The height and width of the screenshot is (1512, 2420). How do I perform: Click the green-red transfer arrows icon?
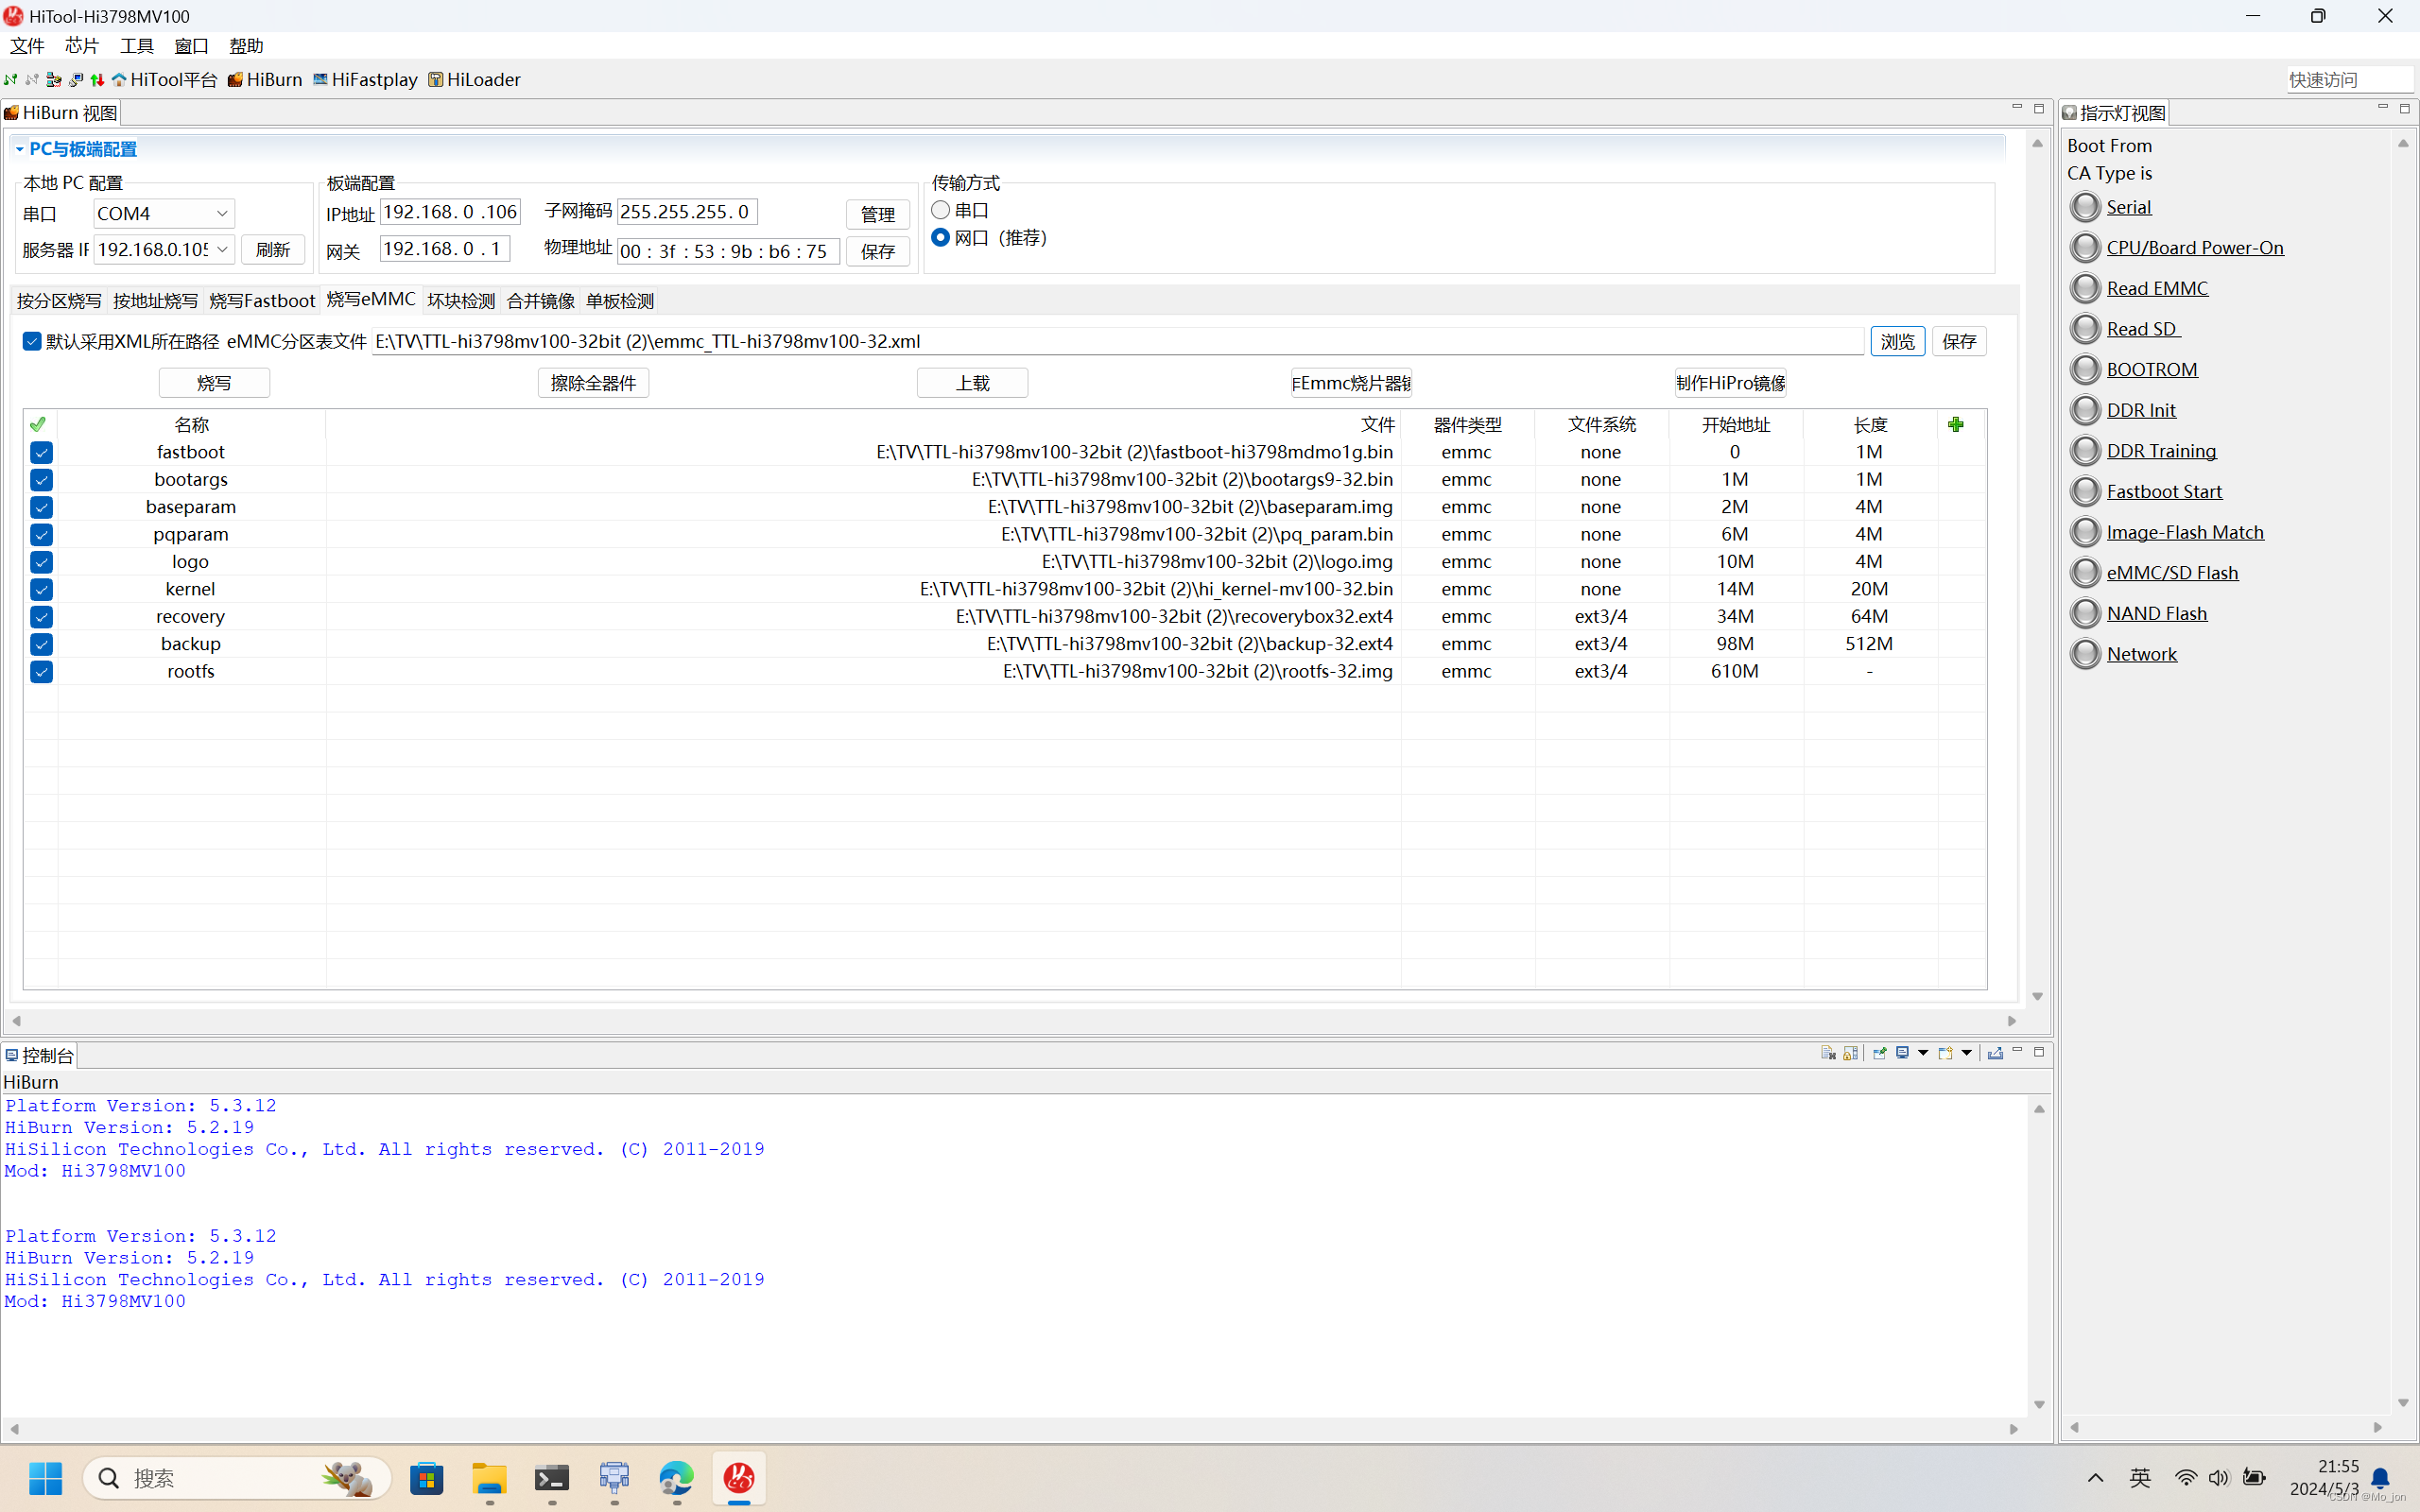tap(97, 80)
